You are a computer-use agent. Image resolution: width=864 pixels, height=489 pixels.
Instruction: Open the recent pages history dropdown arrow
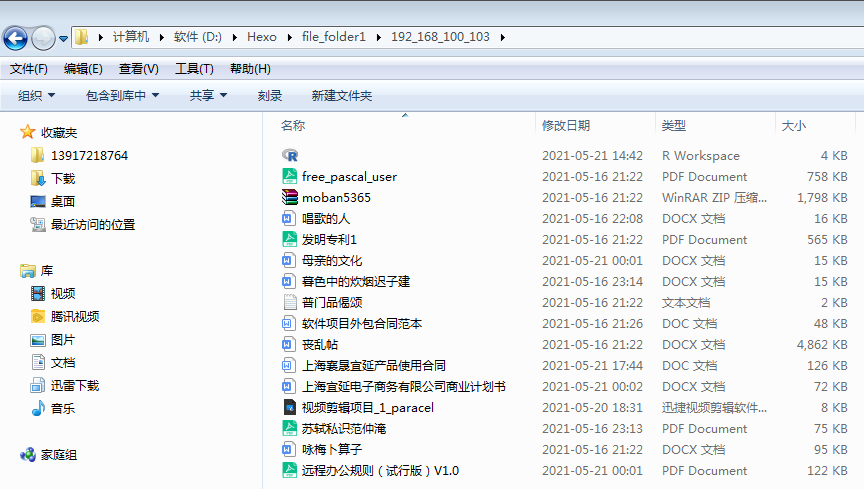(63, 39)
